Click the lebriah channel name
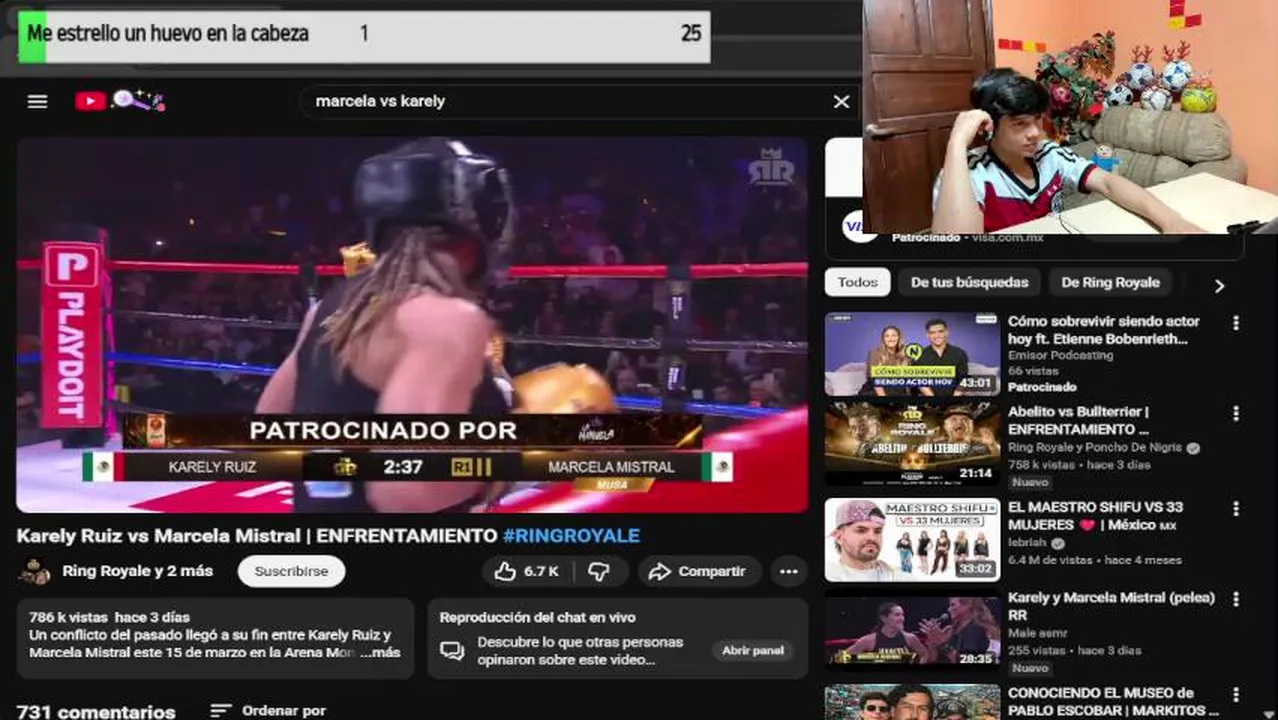 tap(1027, 543)
